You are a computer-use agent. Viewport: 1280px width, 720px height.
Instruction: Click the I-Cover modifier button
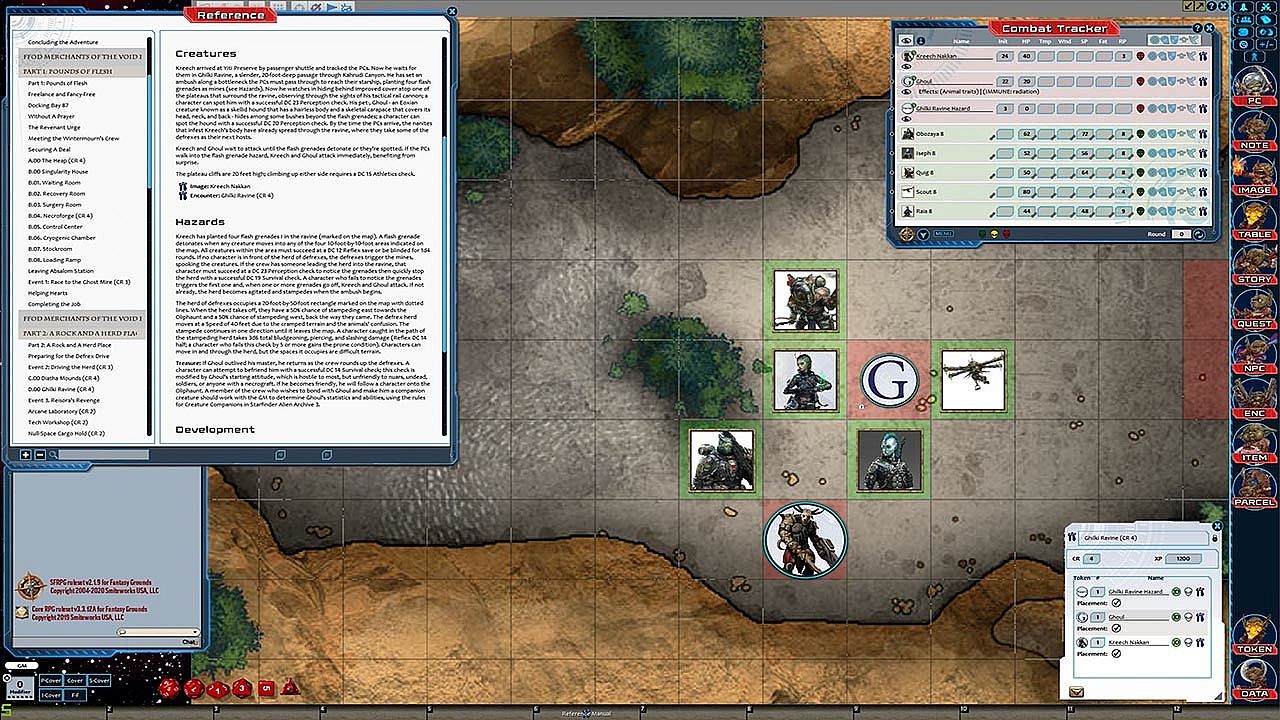(50, 693)
